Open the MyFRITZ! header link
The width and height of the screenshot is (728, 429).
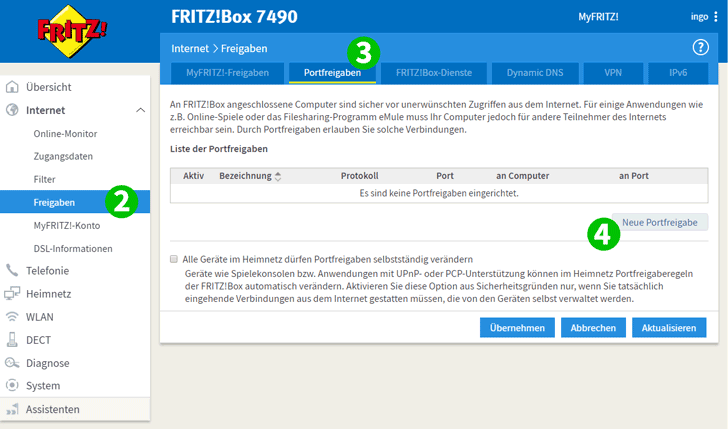598,17
